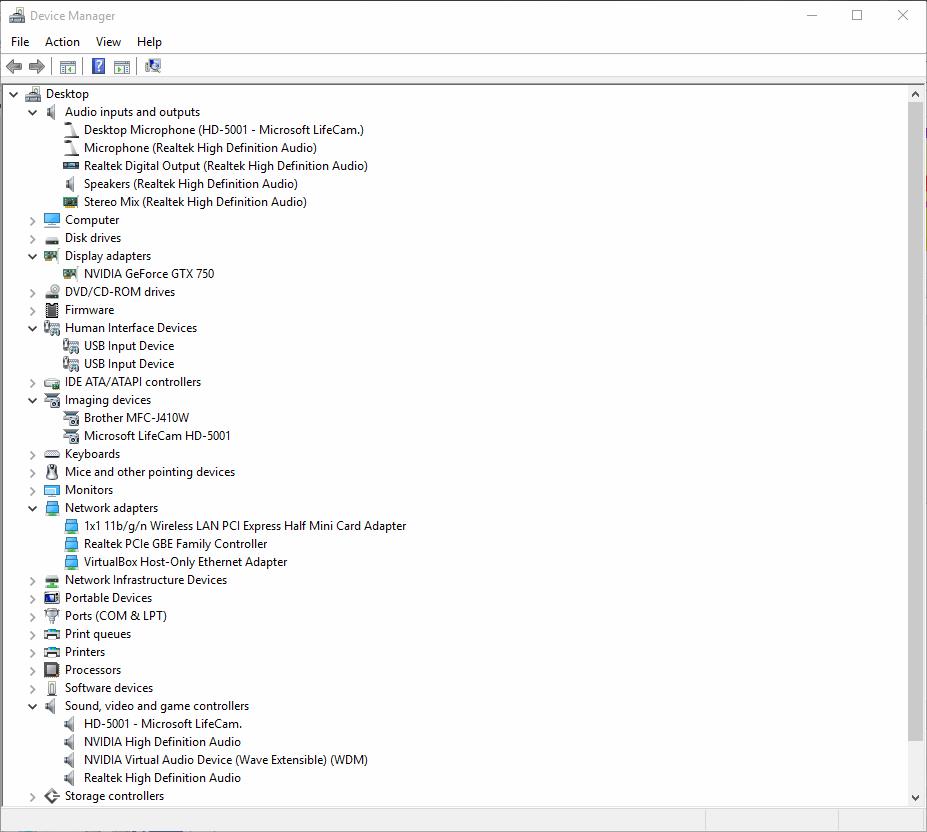The width and height of the screenshot is (927, 832).
Task: Collapse the Sound, video and game controllers node
Action: coord(33,707)
